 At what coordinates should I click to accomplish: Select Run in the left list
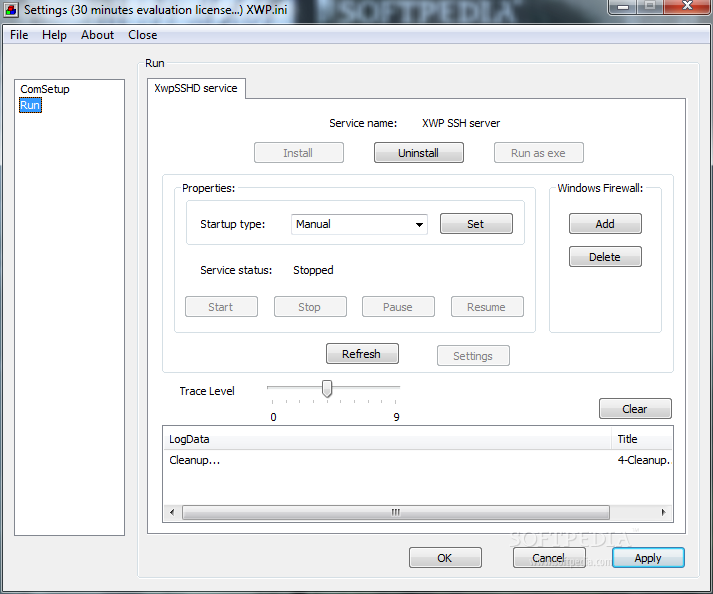[x=30, y=105]
